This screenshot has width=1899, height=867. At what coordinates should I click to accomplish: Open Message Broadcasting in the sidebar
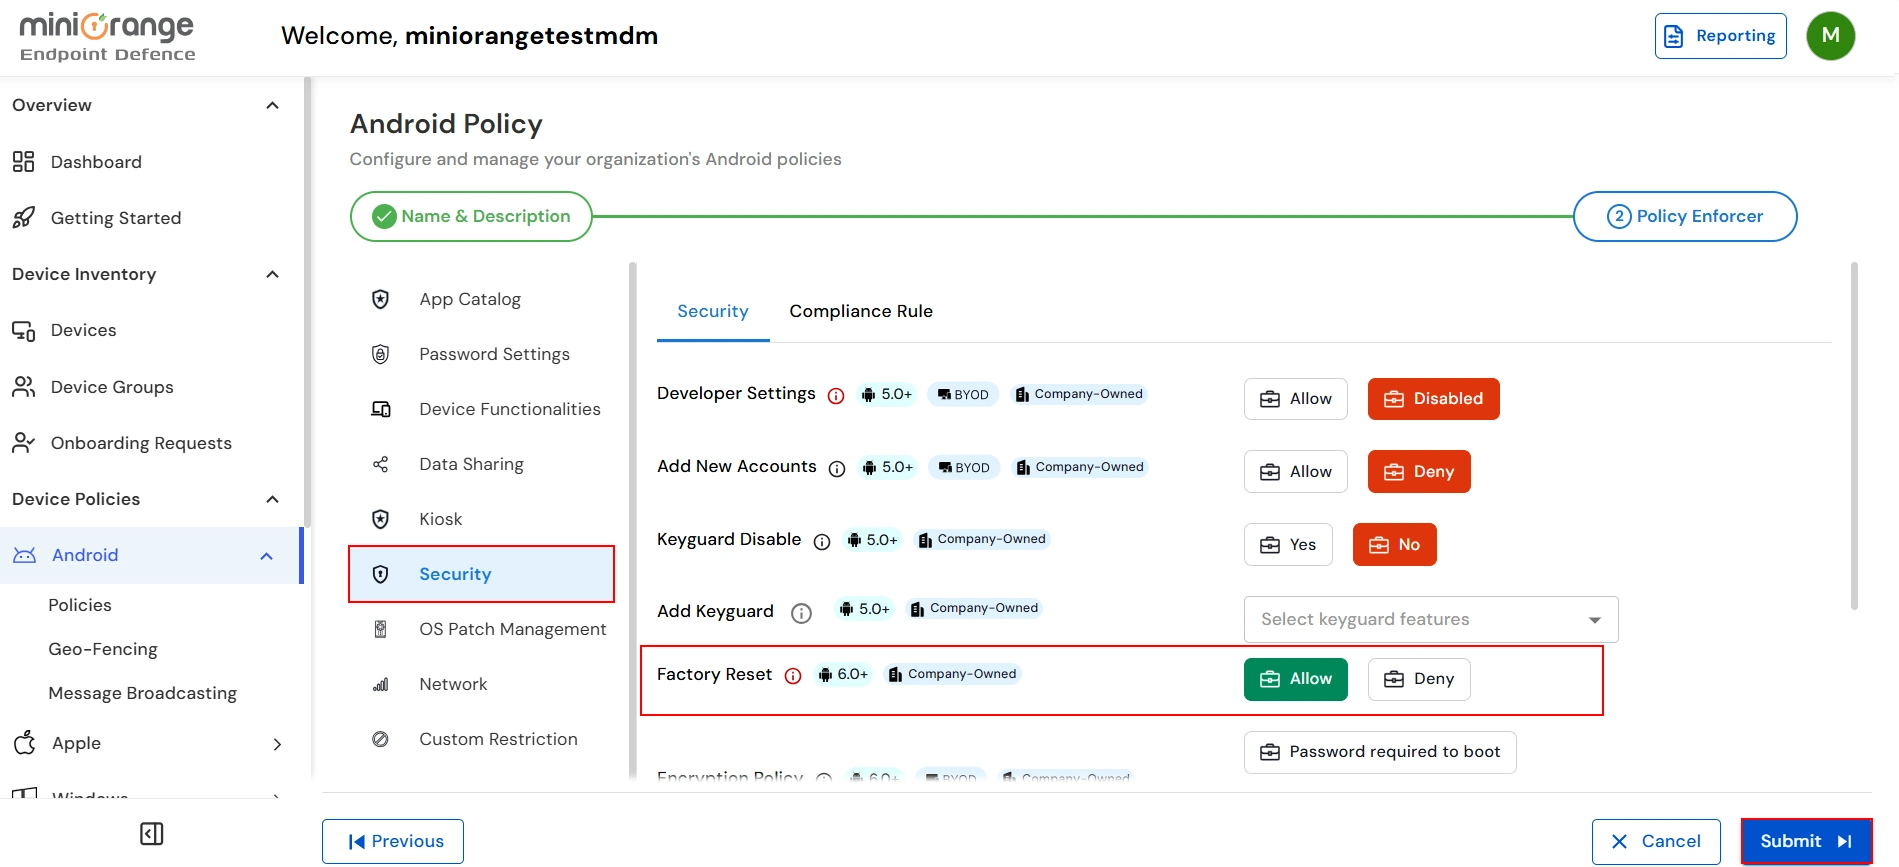tap(142, 693)
